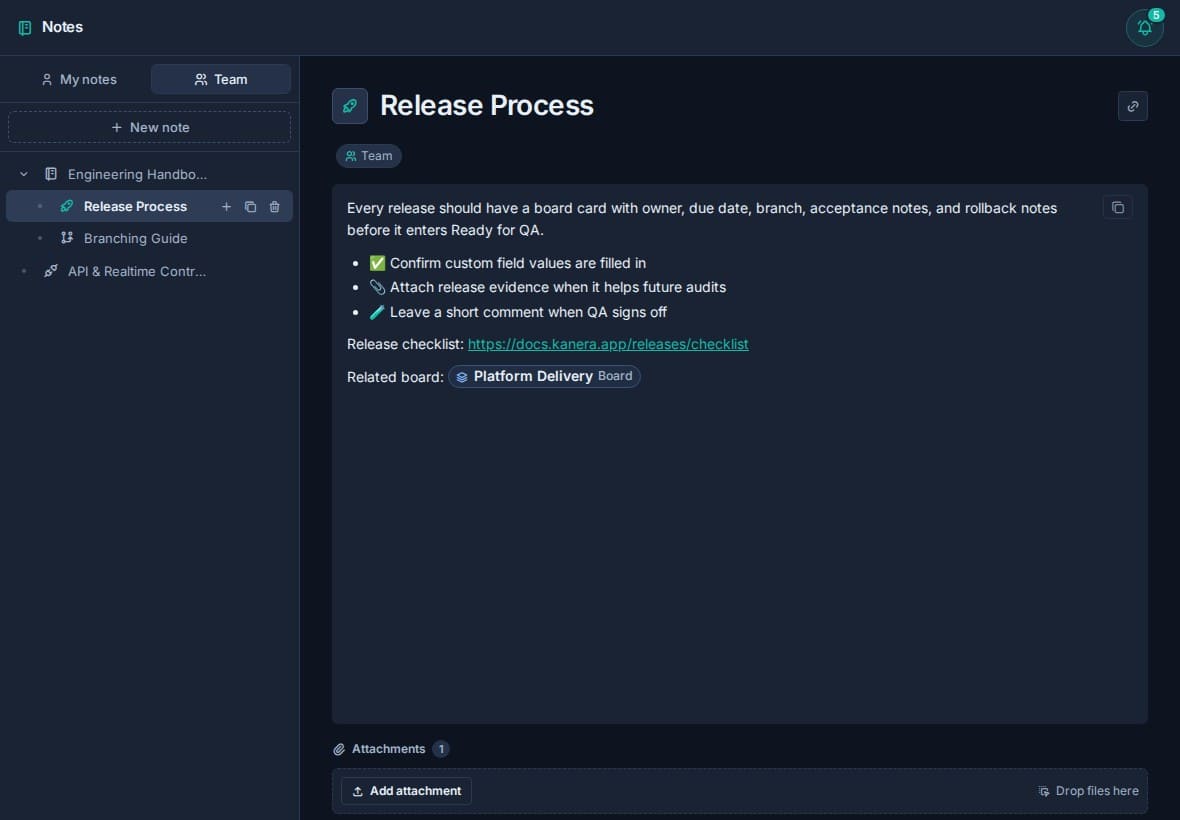Copy the note content with copy icon
The width and height of the screenshot is (1180, 820).
pyautogui.click(x=1117, y=208)
